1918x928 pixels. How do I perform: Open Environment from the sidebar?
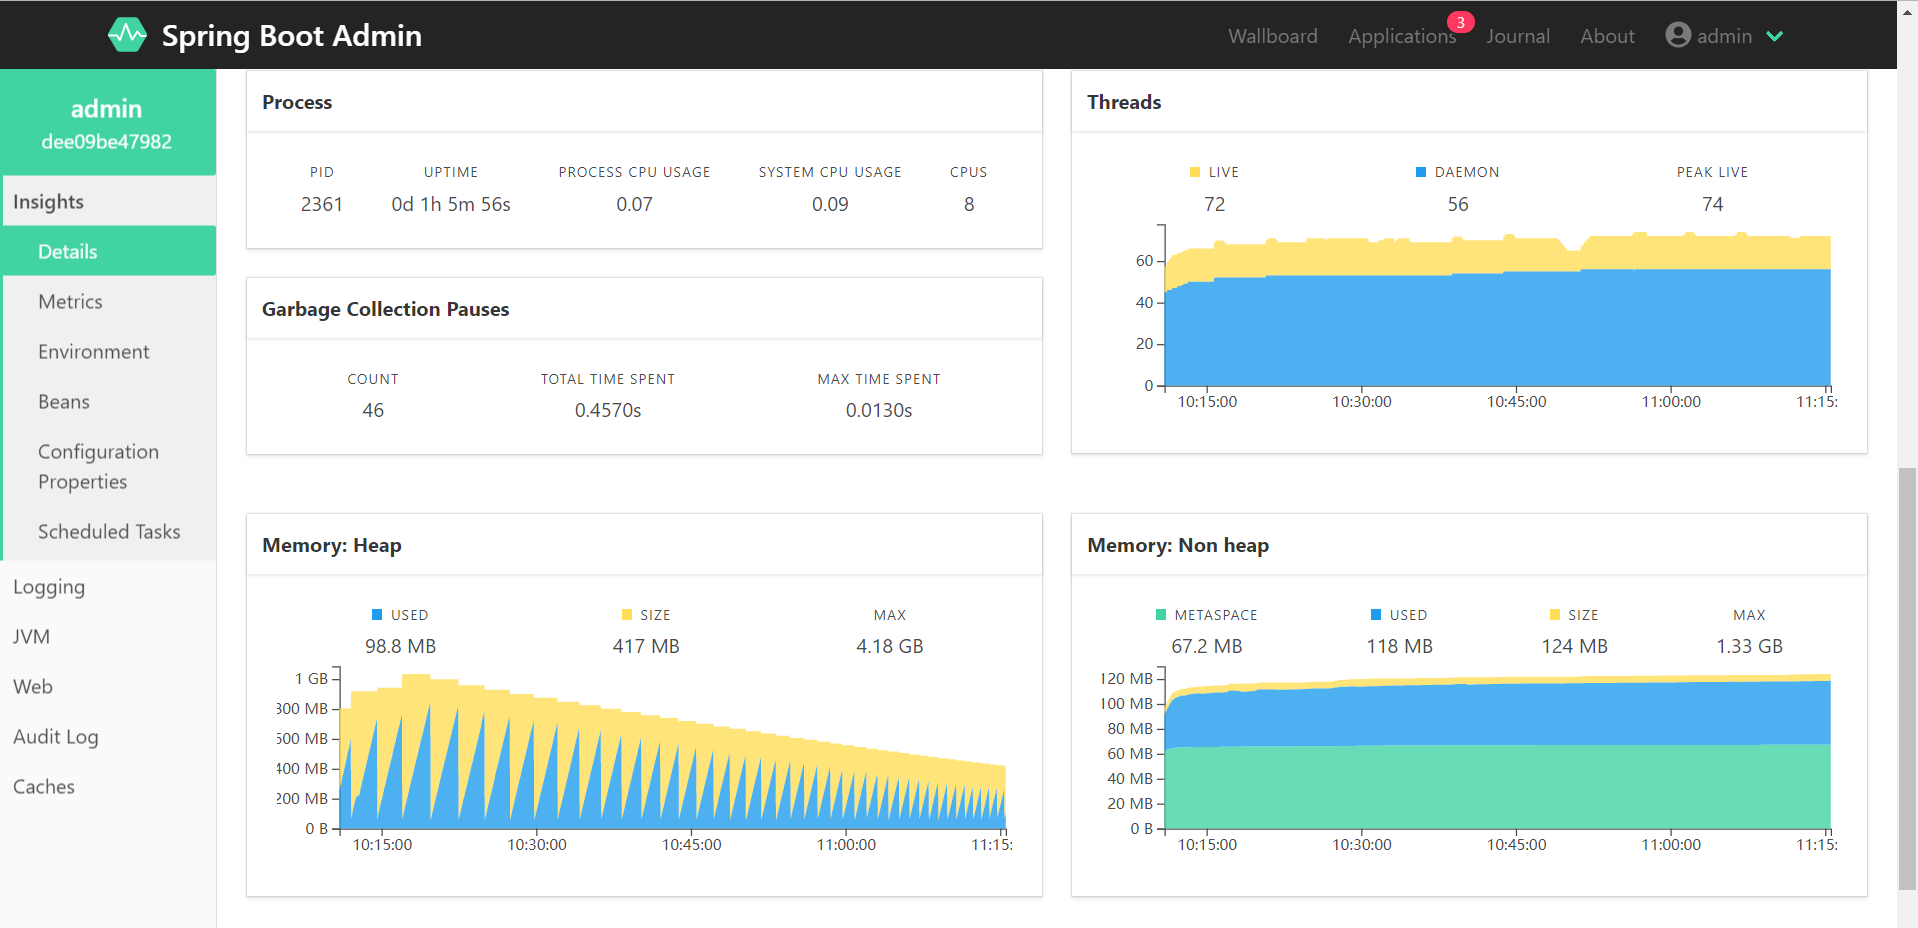[93, 351]
